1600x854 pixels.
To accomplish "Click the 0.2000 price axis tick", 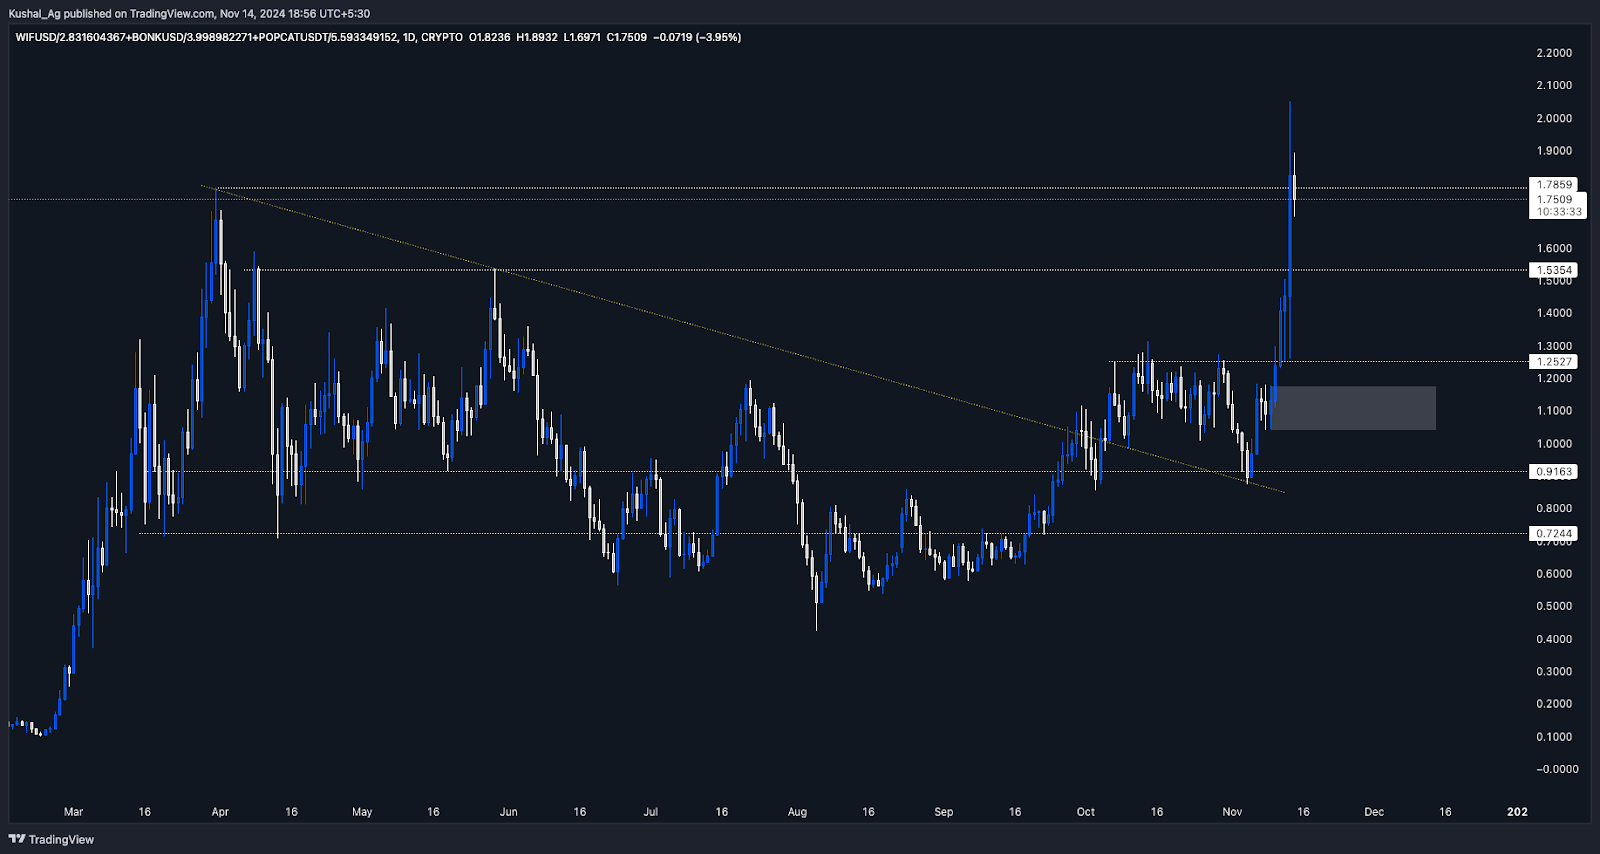I will point(1554,704).
